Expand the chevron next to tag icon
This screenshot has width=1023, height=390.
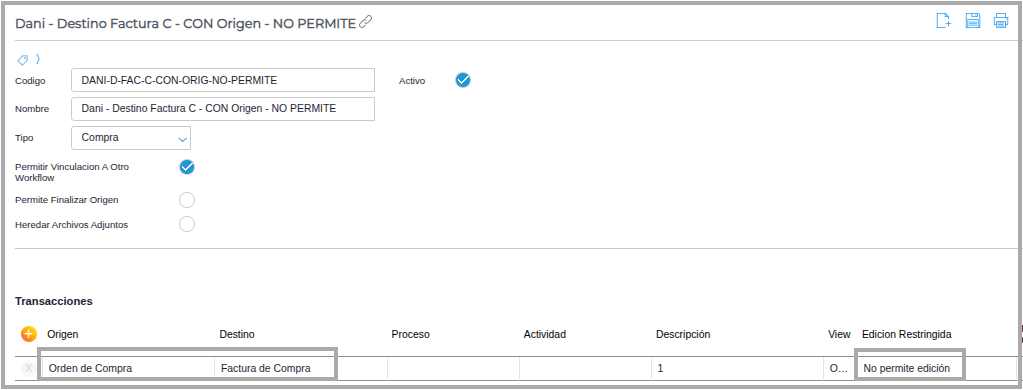38,59
